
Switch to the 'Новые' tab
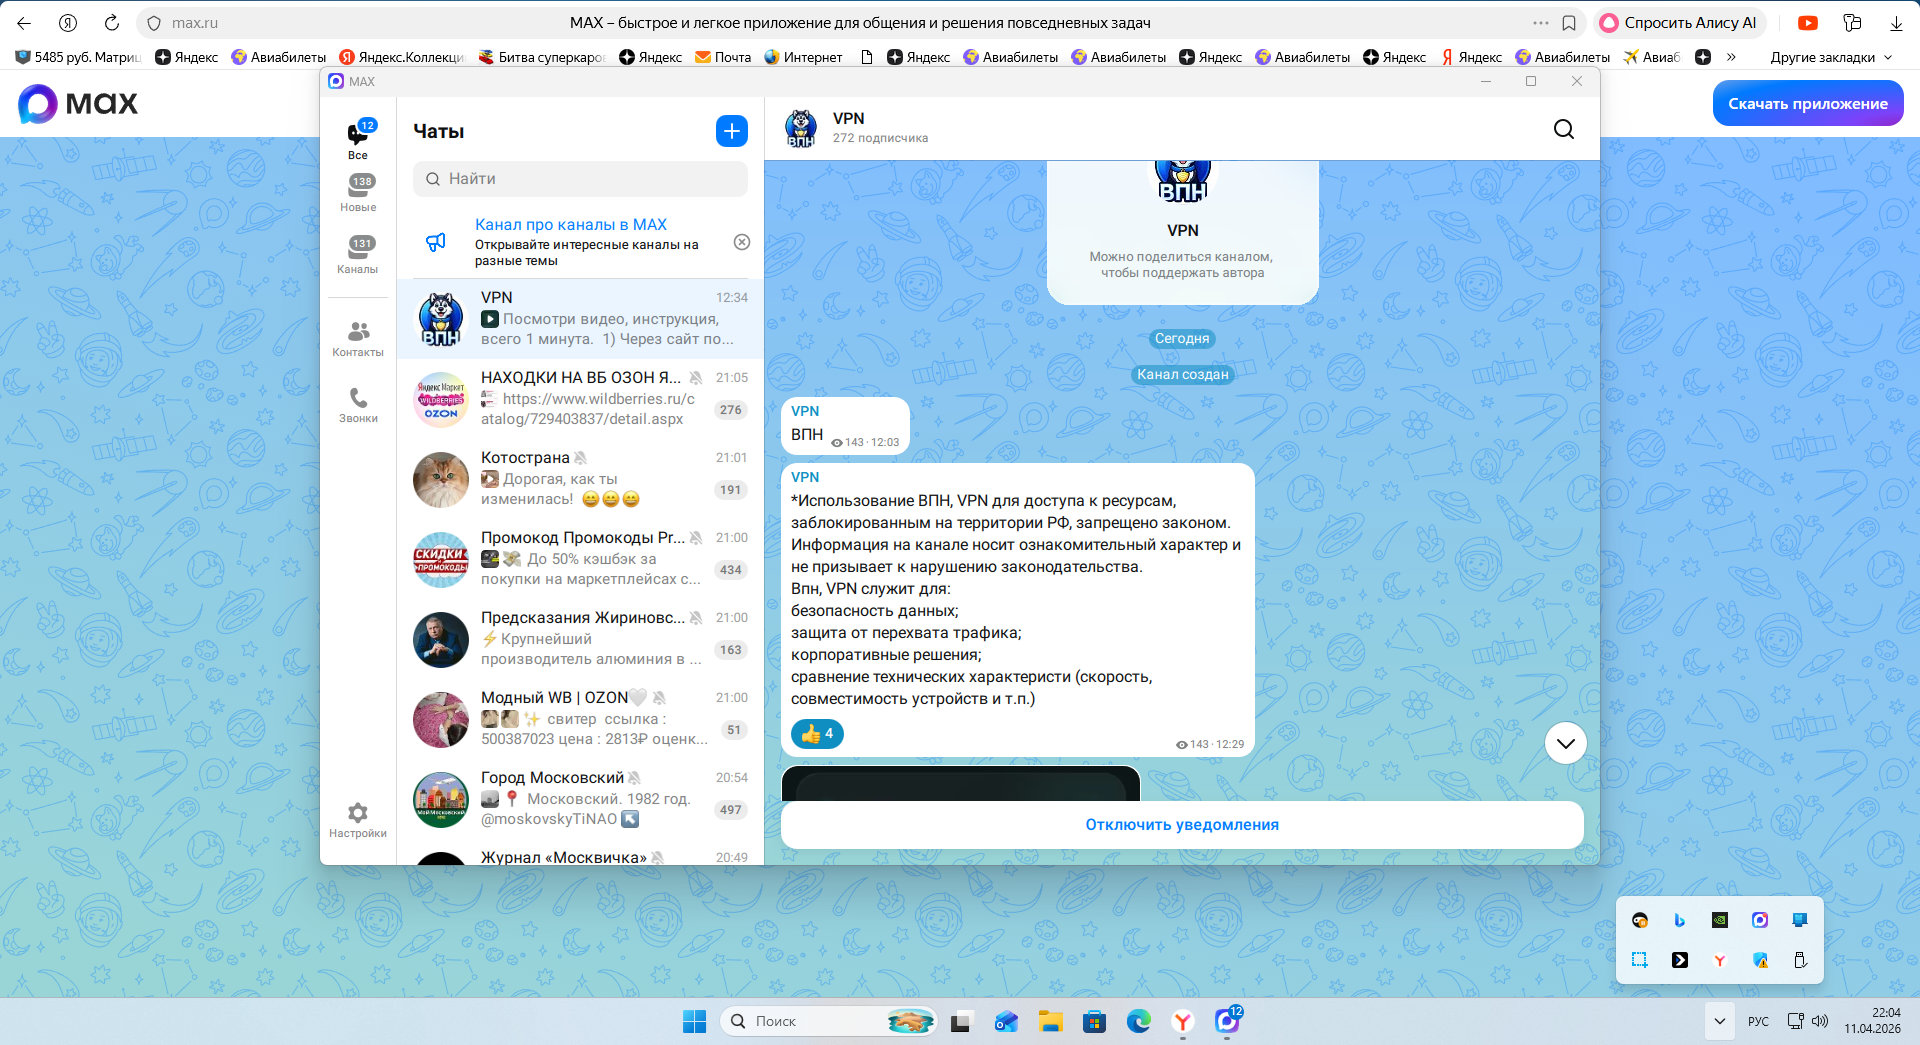pyautogui.click(x=358, y=193)
